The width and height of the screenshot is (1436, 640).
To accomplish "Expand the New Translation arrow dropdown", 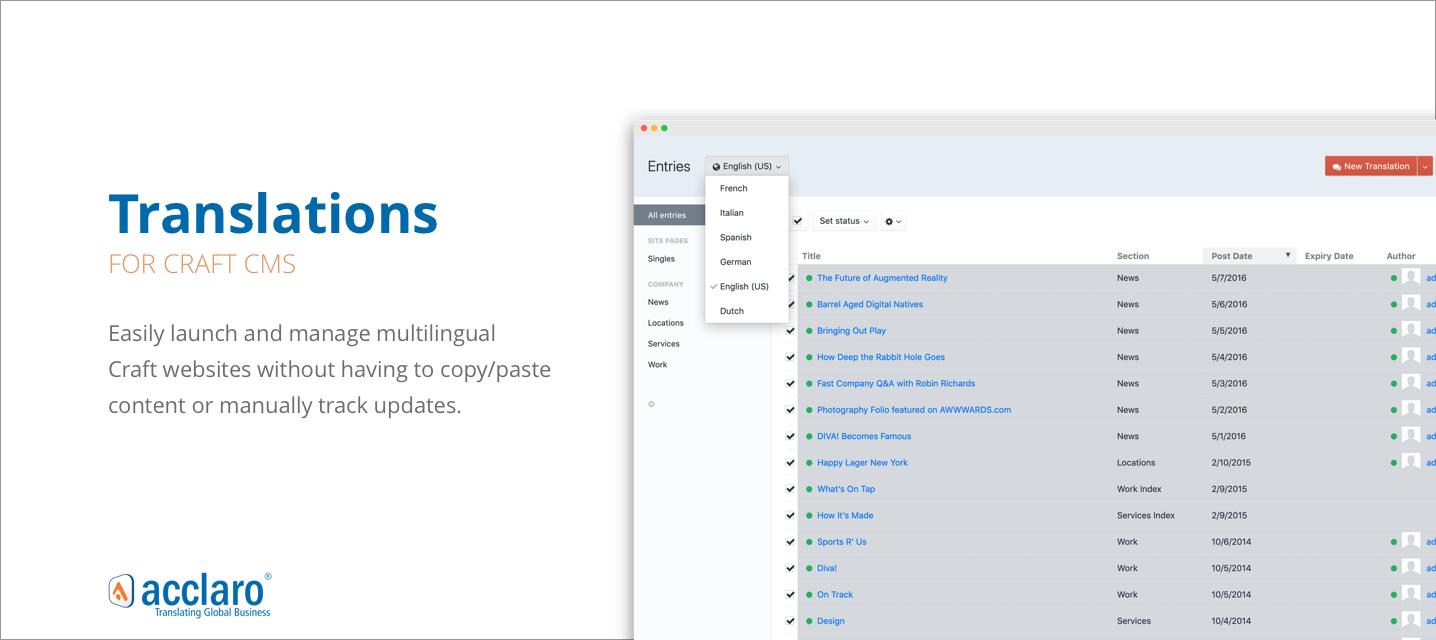I will pyautogui.click(x=1425, y=166).
